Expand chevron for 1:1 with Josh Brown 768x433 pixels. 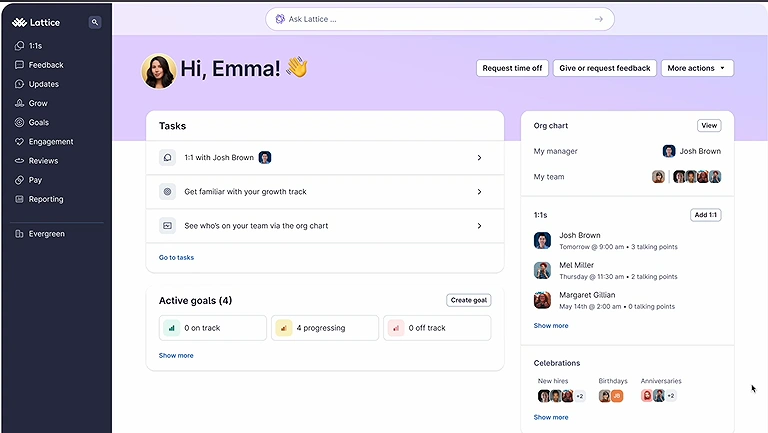(x=480, y=157)
